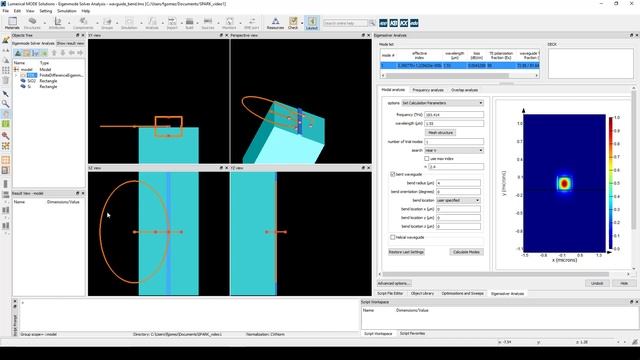Click the Components toolbar icon
The width and height of the screenshot is (640, 360).
point(83,23)
